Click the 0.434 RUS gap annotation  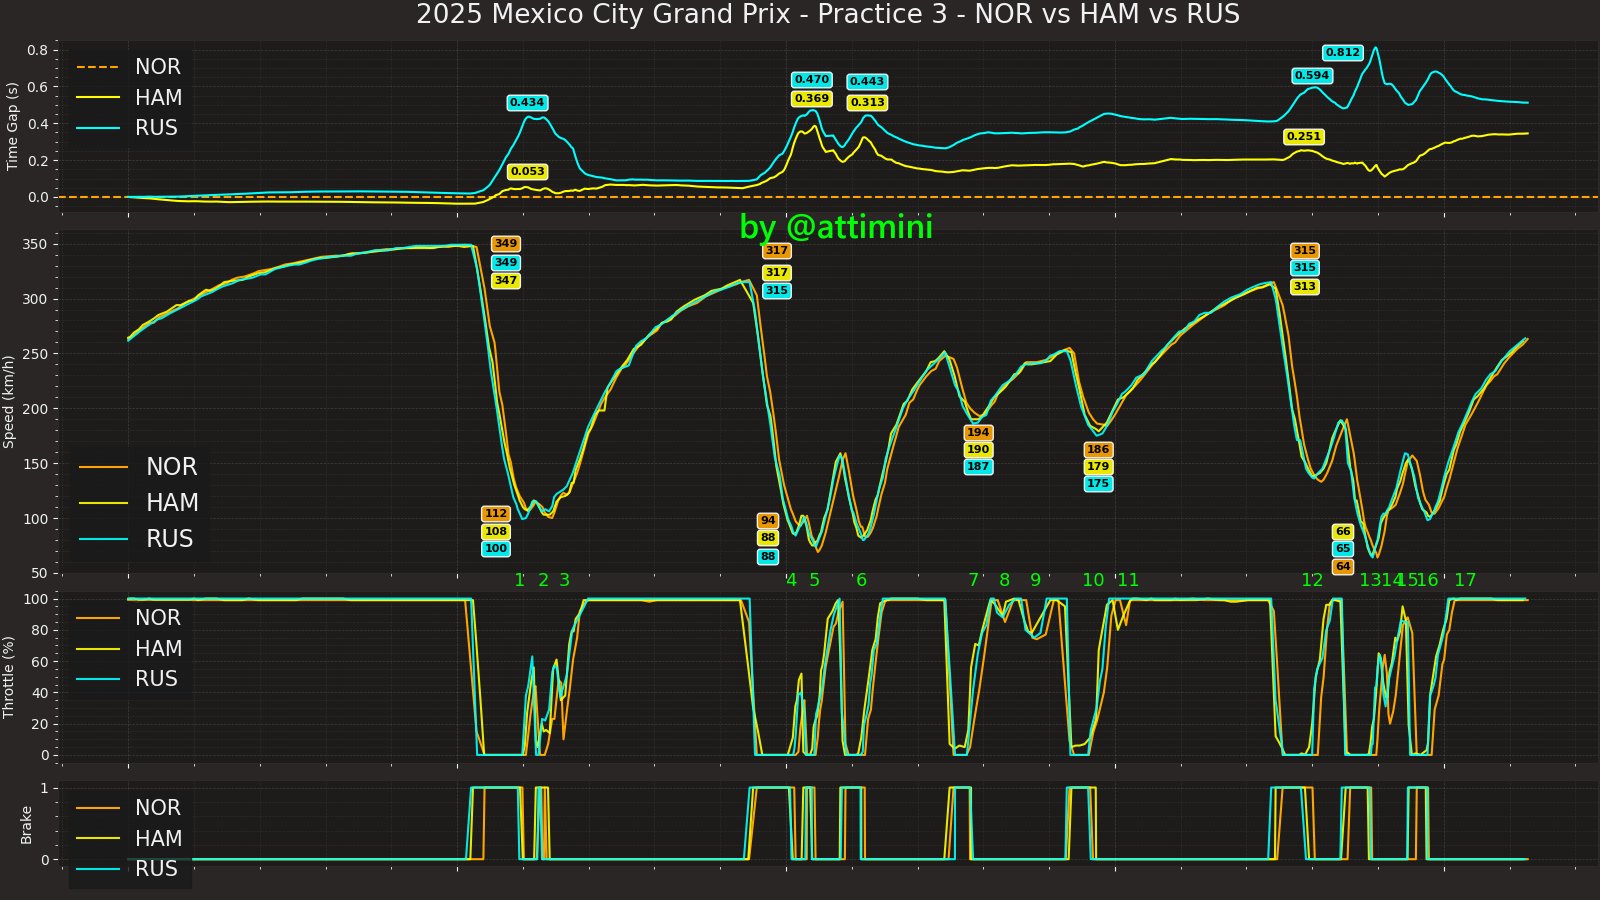click(x=527, y=103)
